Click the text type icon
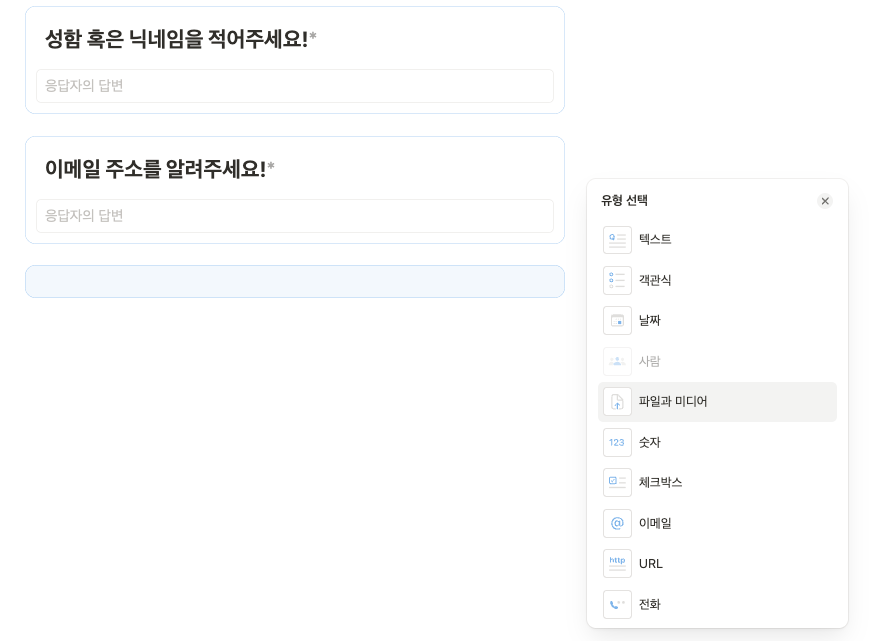The width and height of the screenshot is (877, 641). pos(617,240)
